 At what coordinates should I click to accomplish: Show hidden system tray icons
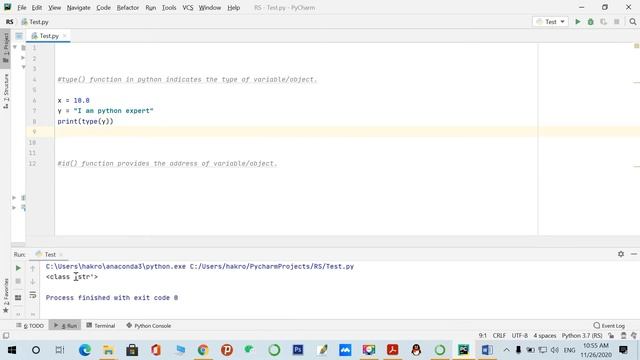point(506,350)
